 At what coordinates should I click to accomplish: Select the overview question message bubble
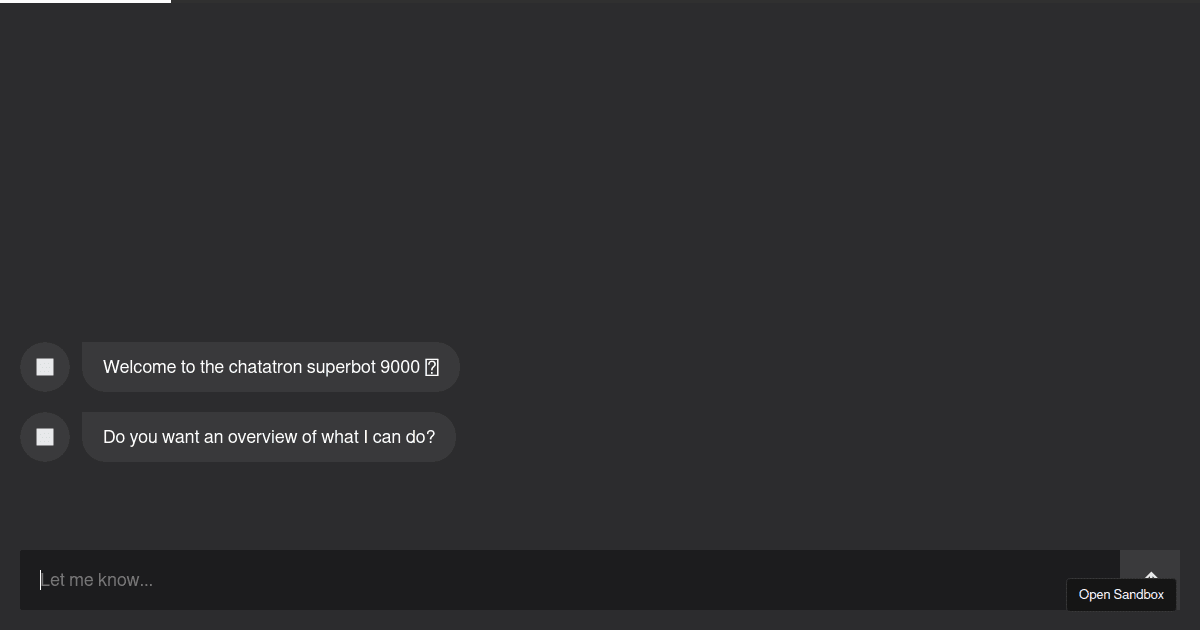pos(268,436)
